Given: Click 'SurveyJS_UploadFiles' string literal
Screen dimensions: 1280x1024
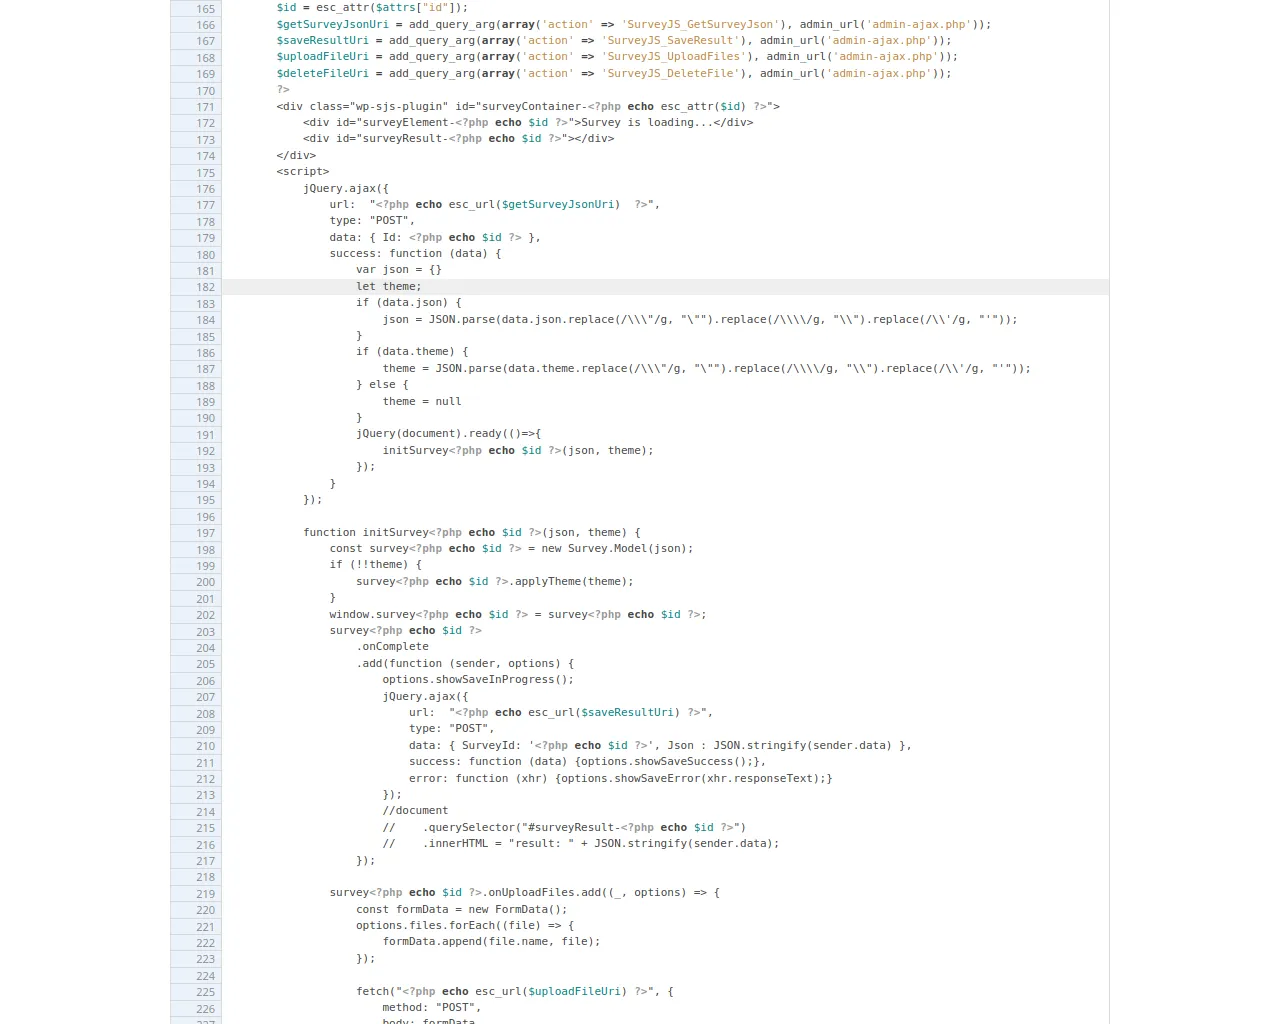Looking at the screenshot, I should pyautogui.click(x=674, y=57).
